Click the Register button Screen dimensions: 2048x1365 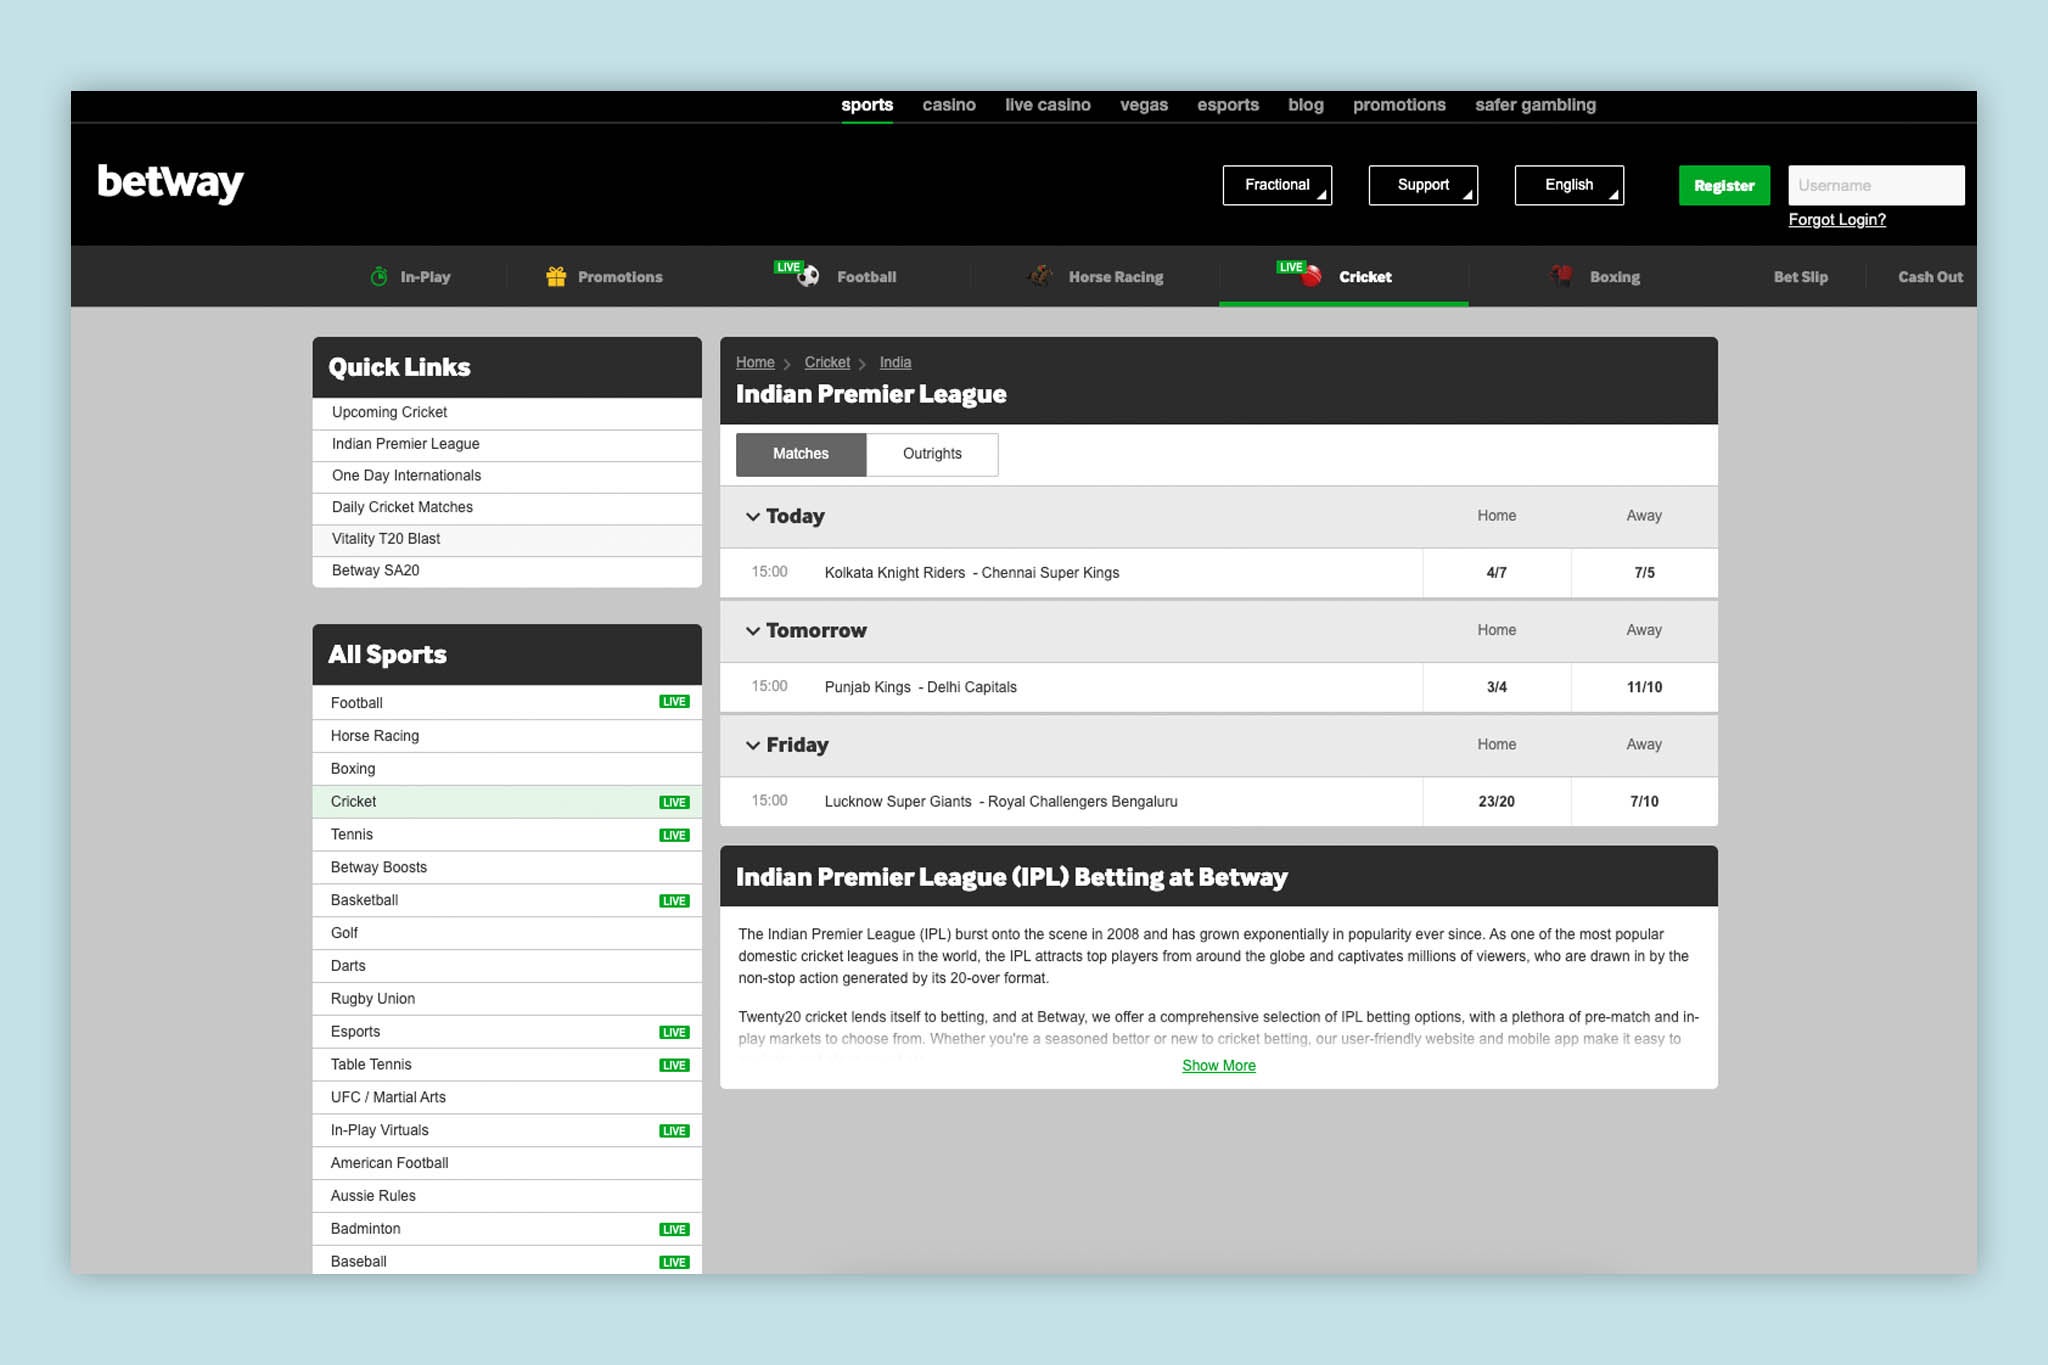pyautogui.click(x=1723, y=185)
